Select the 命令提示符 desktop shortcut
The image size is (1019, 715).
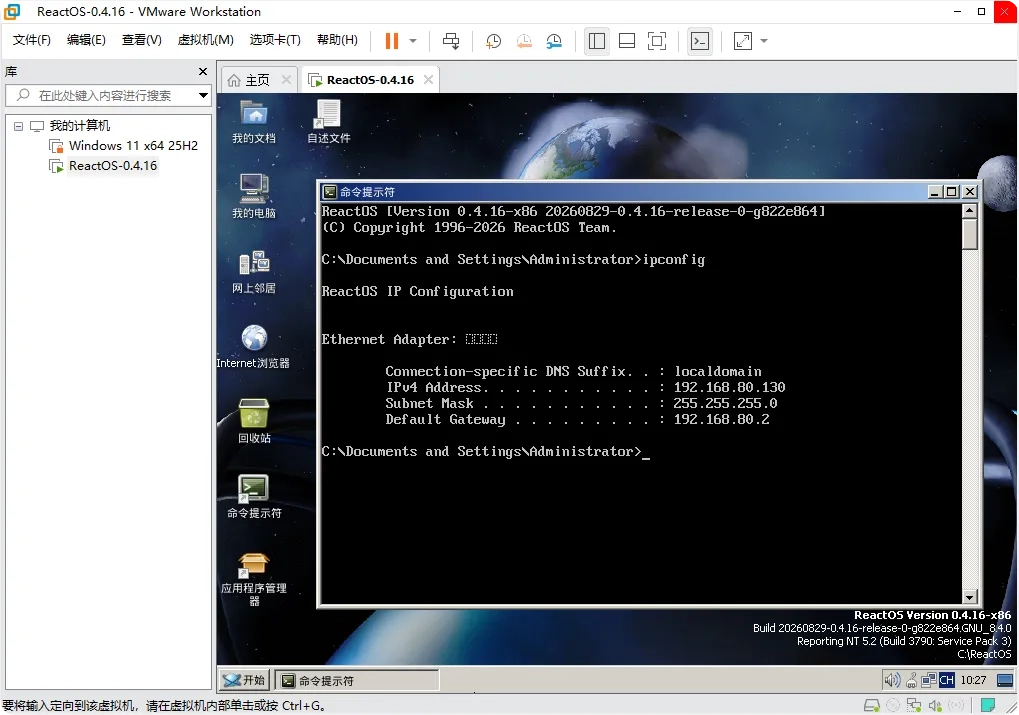point(254,497)
